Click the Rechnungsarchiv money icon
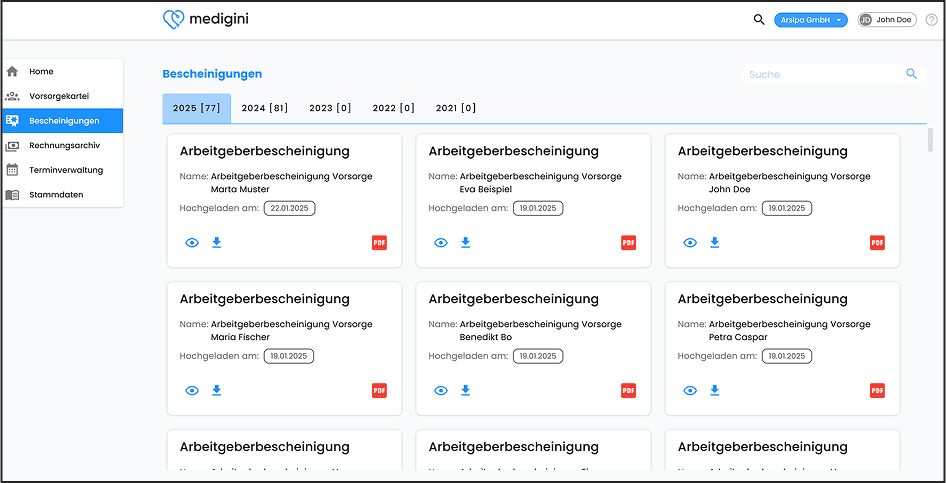This screenshot has height=483, width=946. 12,145
